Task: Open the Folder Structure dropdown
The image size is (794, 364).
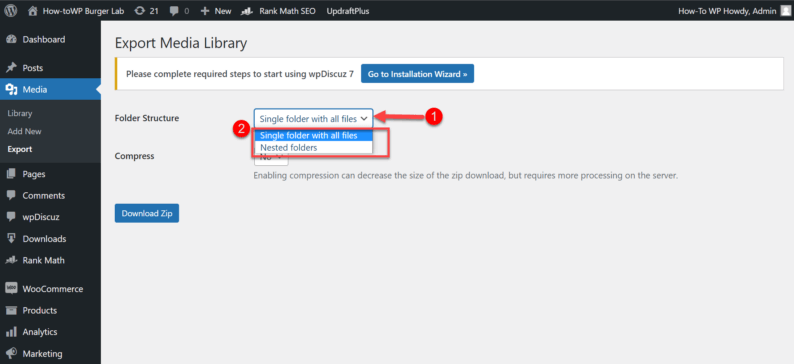Action: (x=313, y=119)
